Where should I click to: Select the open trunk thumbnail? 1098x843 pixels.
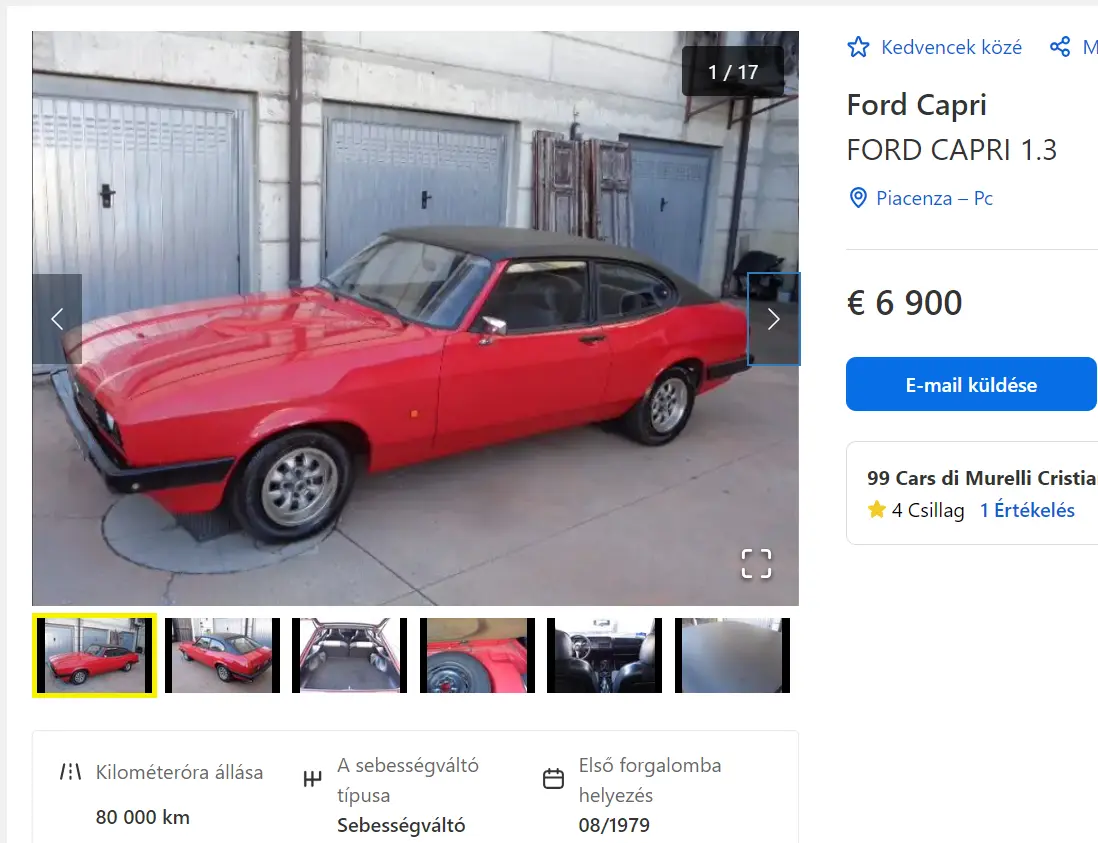point(349,655)
